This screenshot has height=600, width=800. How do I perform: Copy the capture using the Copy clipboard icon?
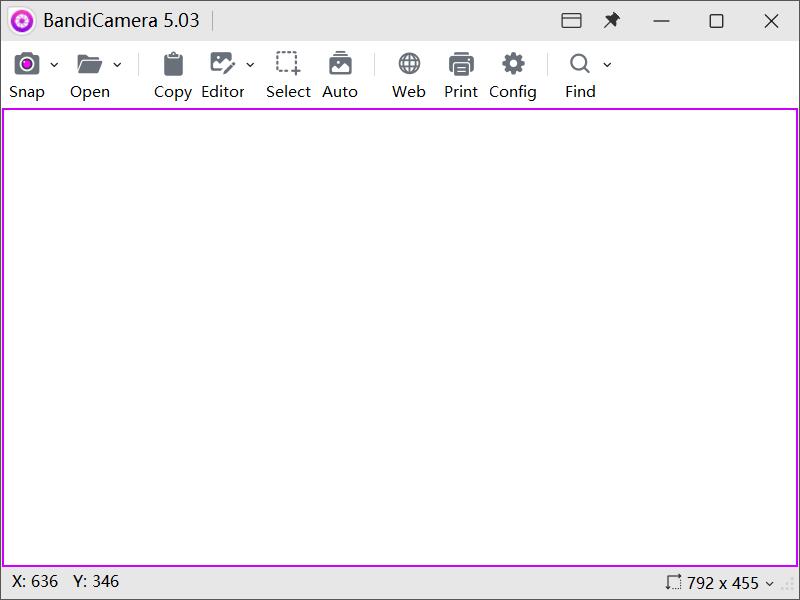[x=173, y=64]
